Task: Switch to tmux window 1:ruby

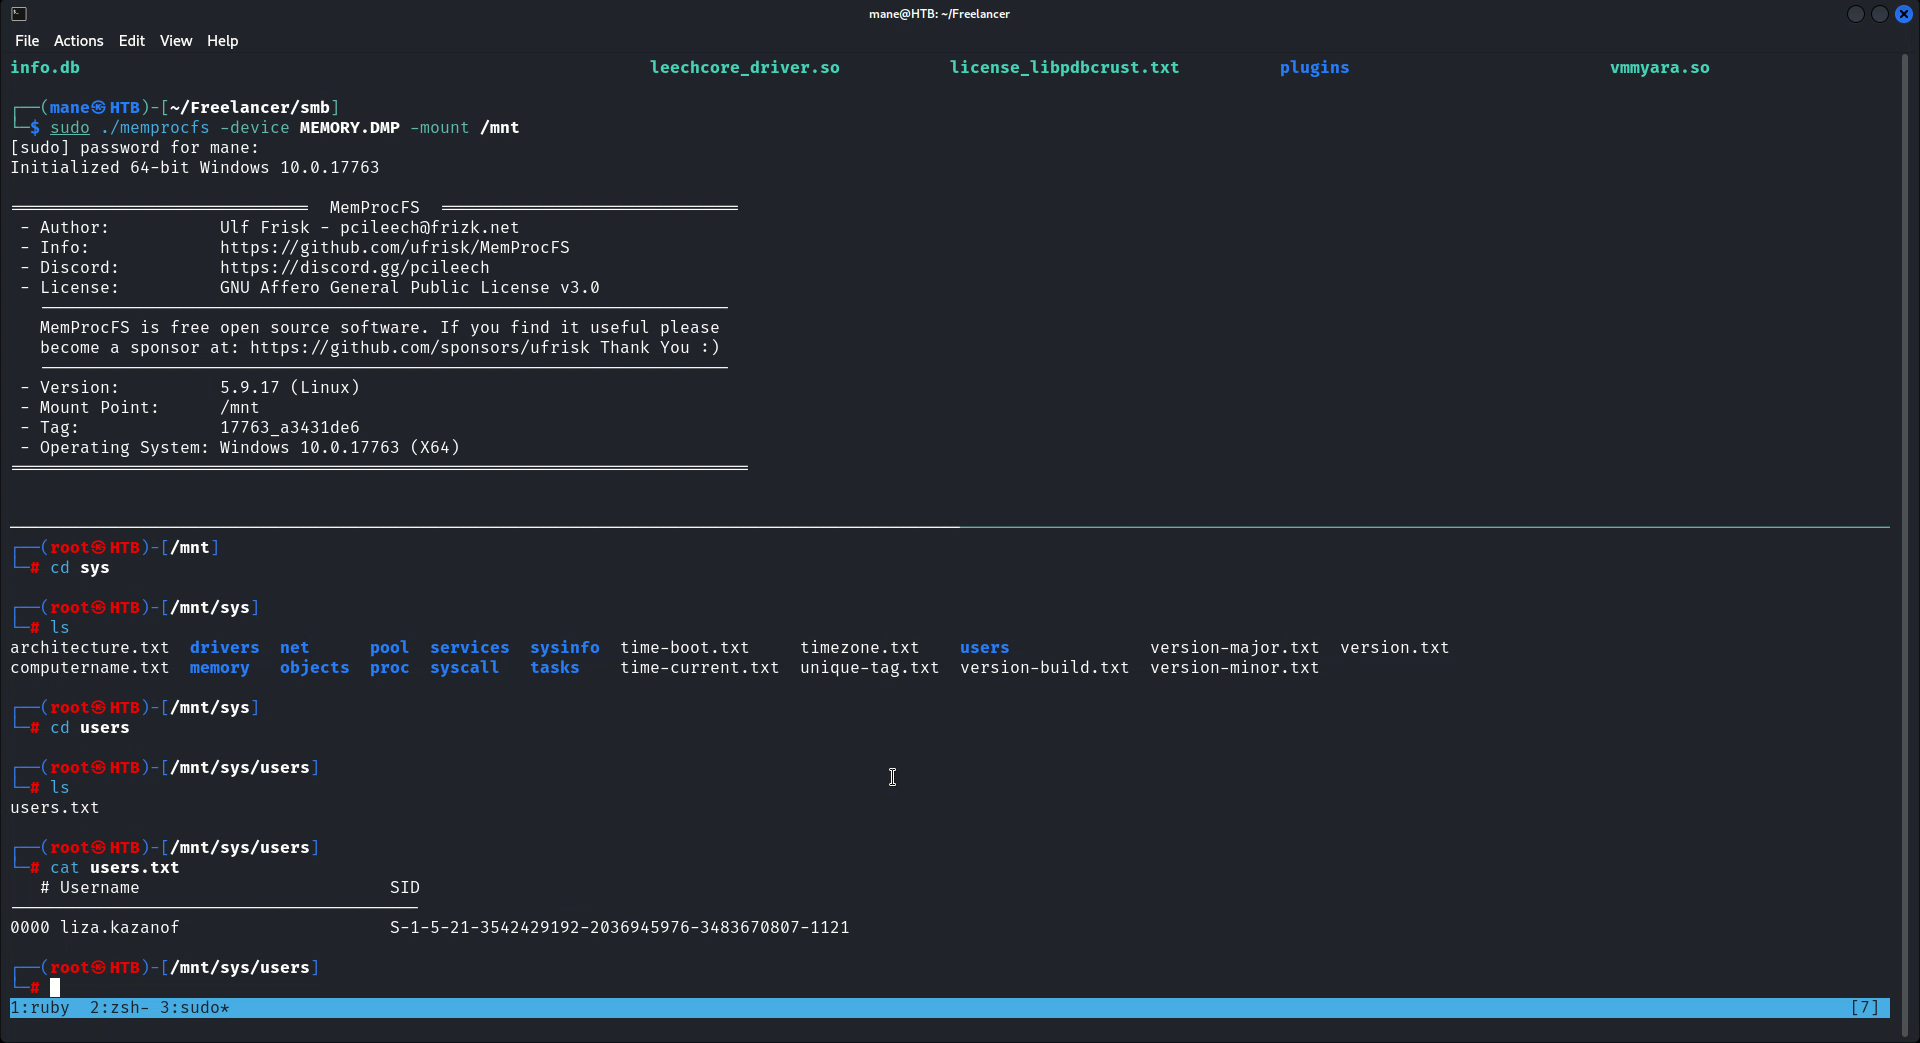Action: click(x=40, y=1008)
